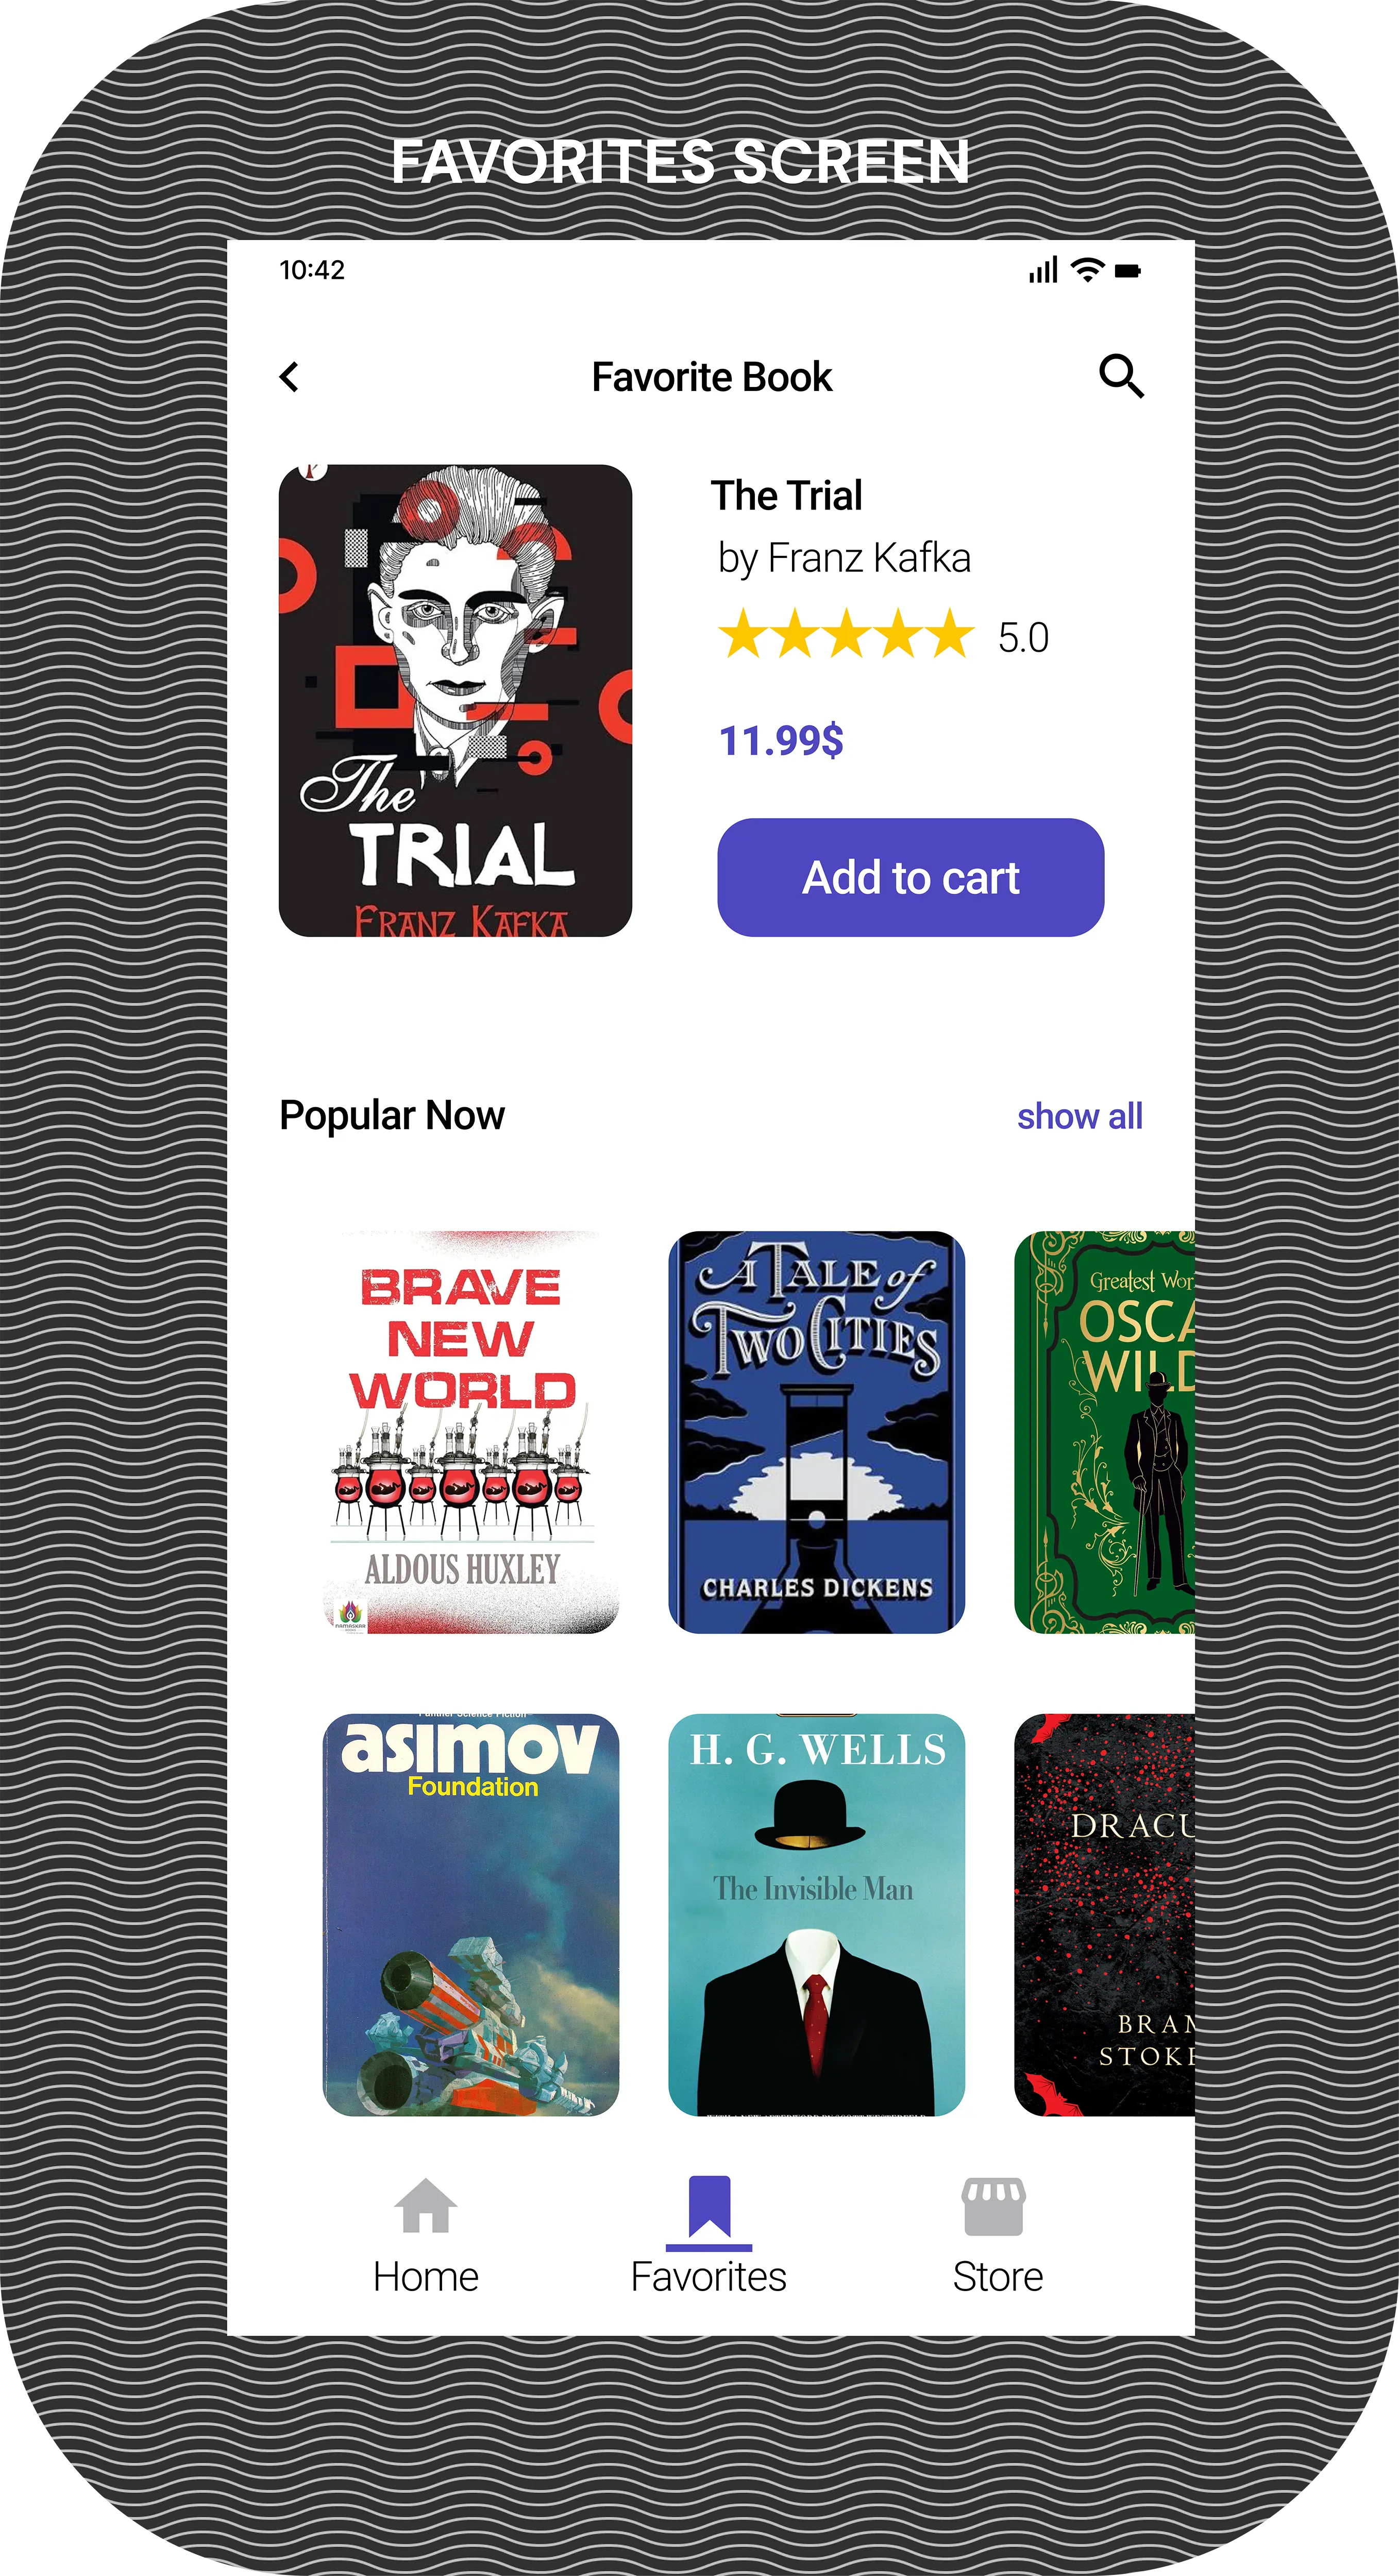The height and width of the screenshot is (2576, 1399).
Task: Open The Trial book cover
Action: coord(455,700)
